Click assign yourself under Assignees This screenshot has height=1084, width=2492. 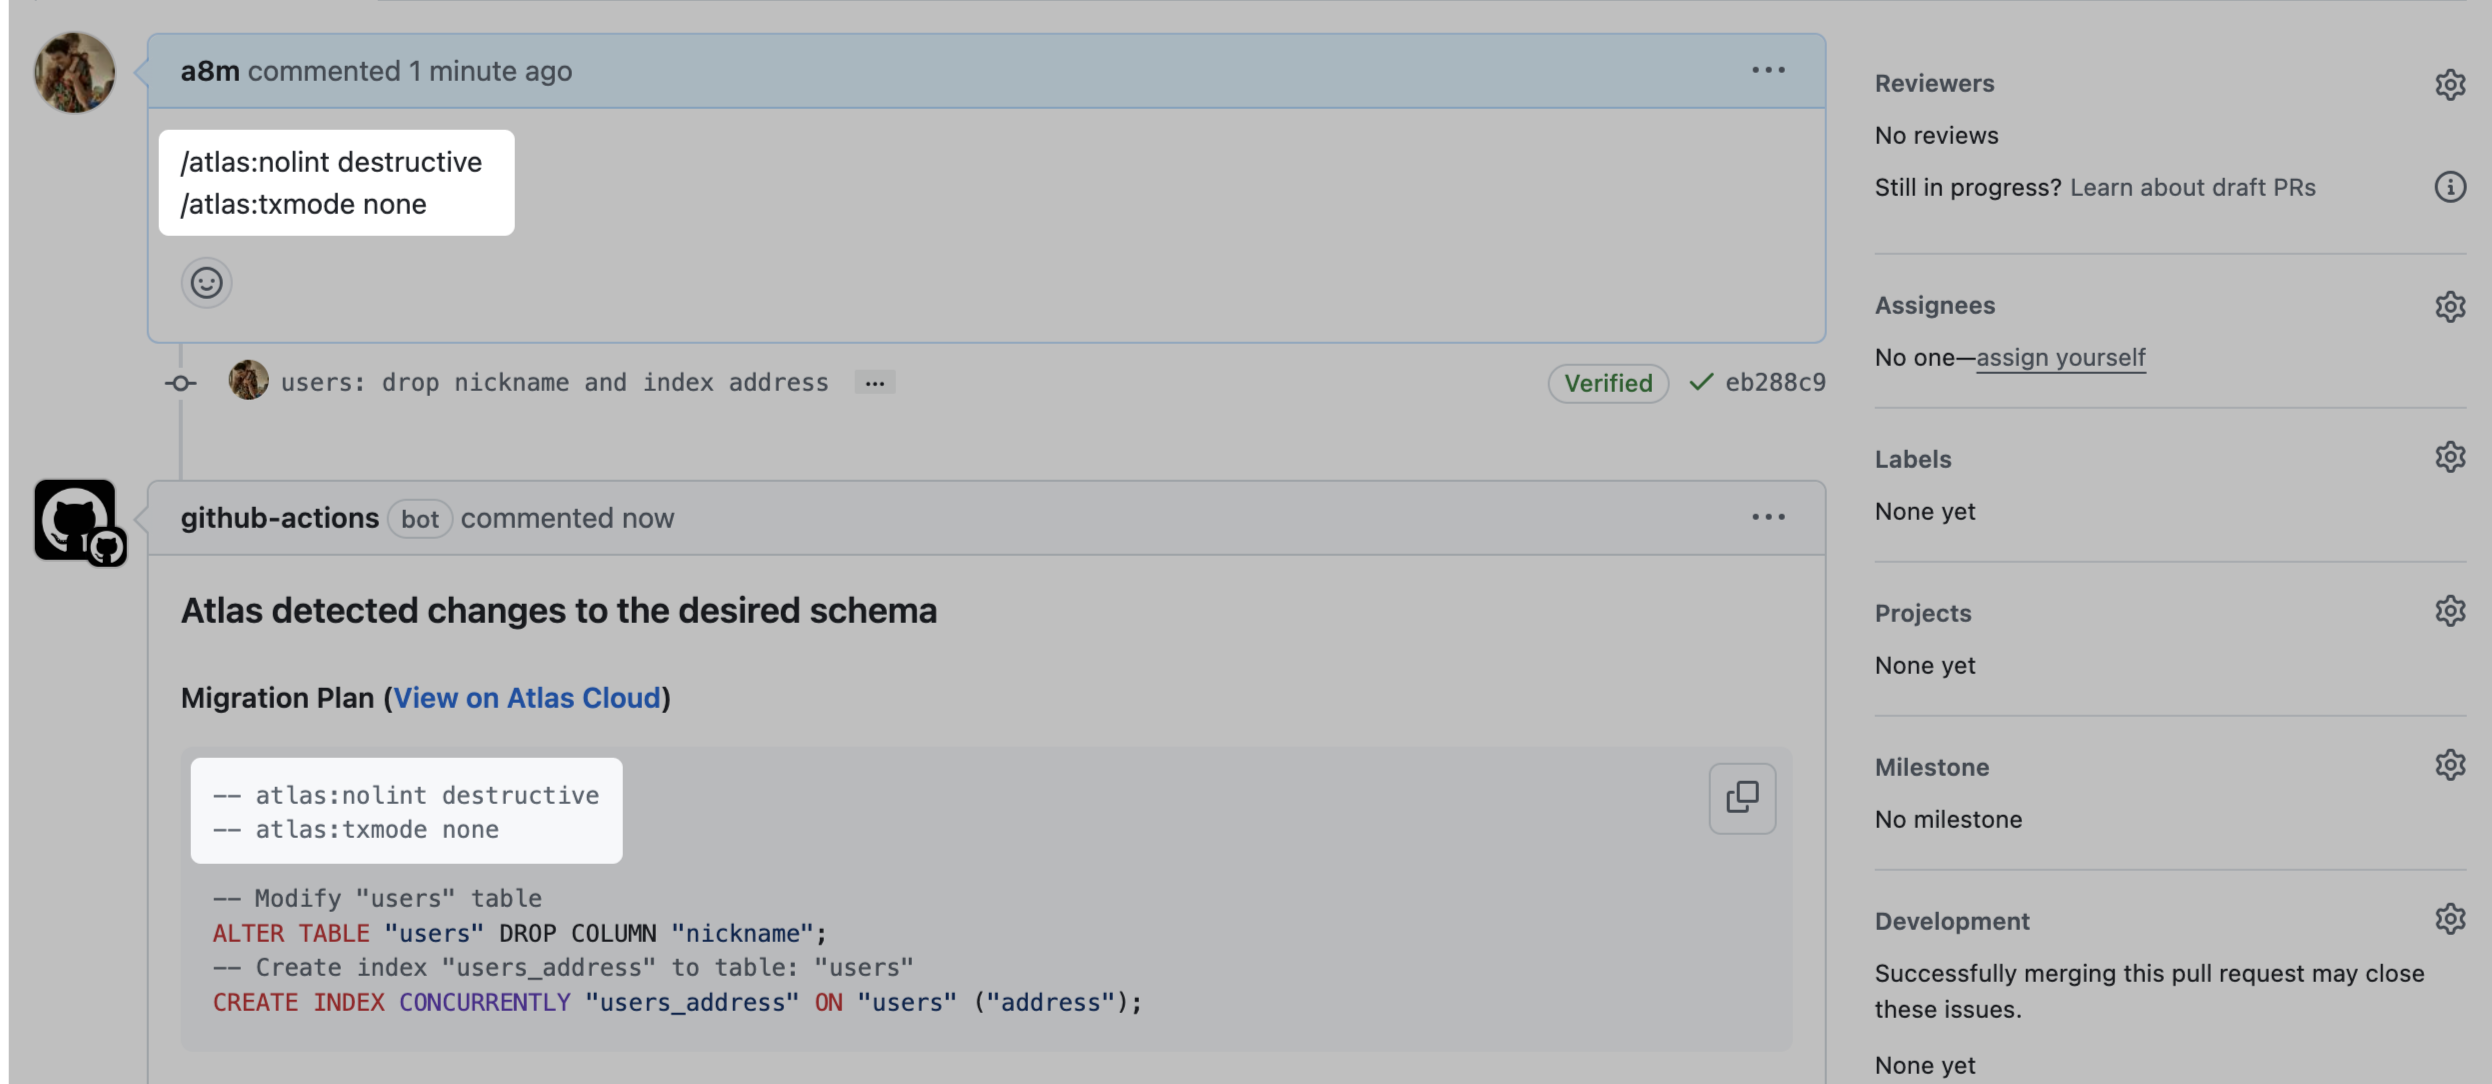tap(2060, 358)
